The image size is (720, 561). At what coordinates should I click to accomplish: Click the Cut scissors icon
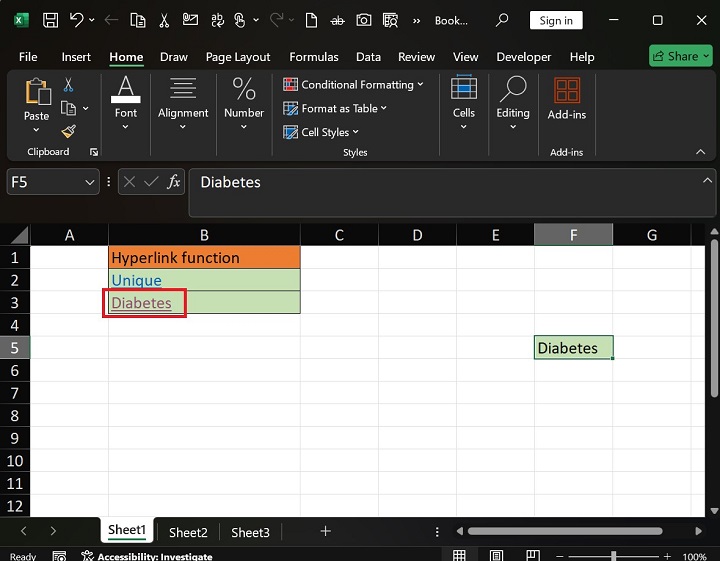coord(68,86)
